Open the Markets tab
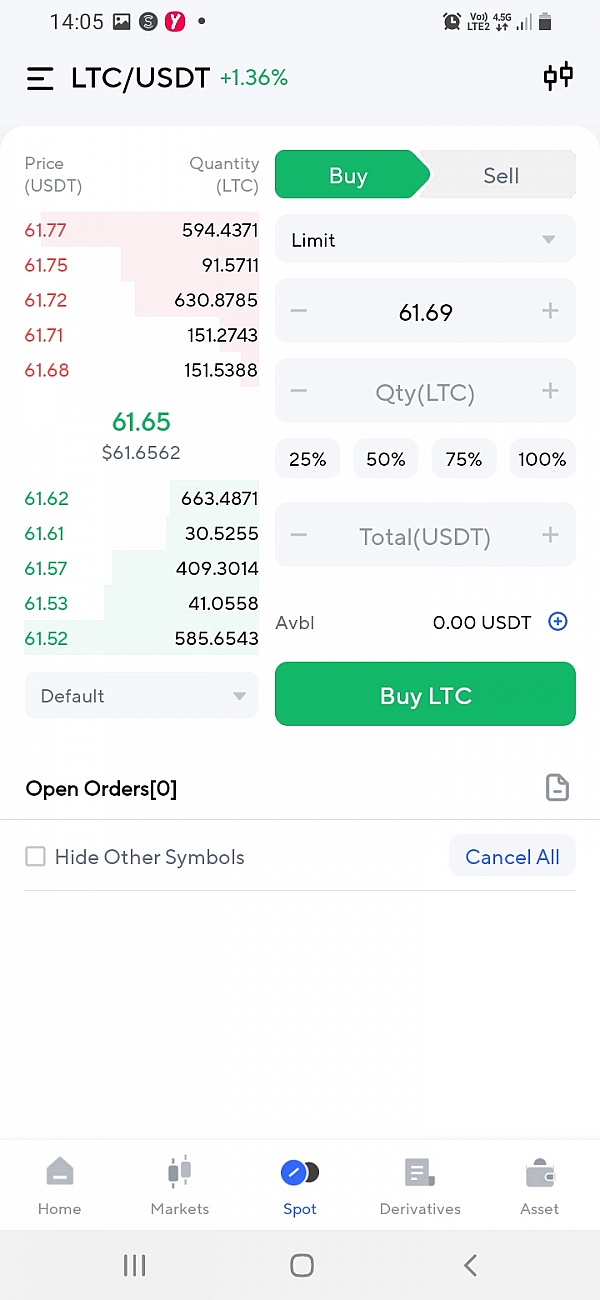 [x=180, y=1187]
